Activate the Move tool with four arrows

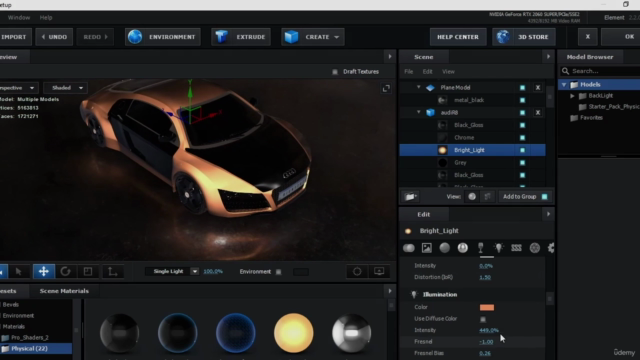coord(44,271)
